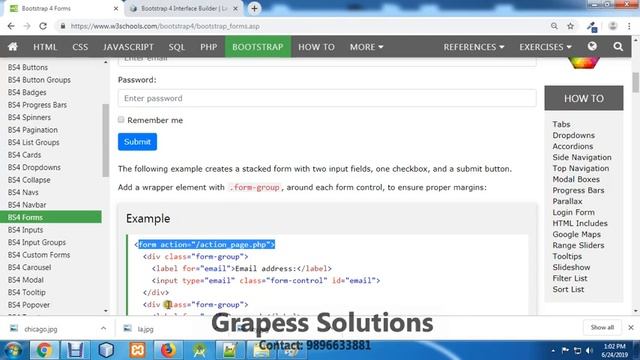The image size is (640, 360).
Task: Switch to Bootstrap 4 Interface Builder tab
Action: pos(184,8)
